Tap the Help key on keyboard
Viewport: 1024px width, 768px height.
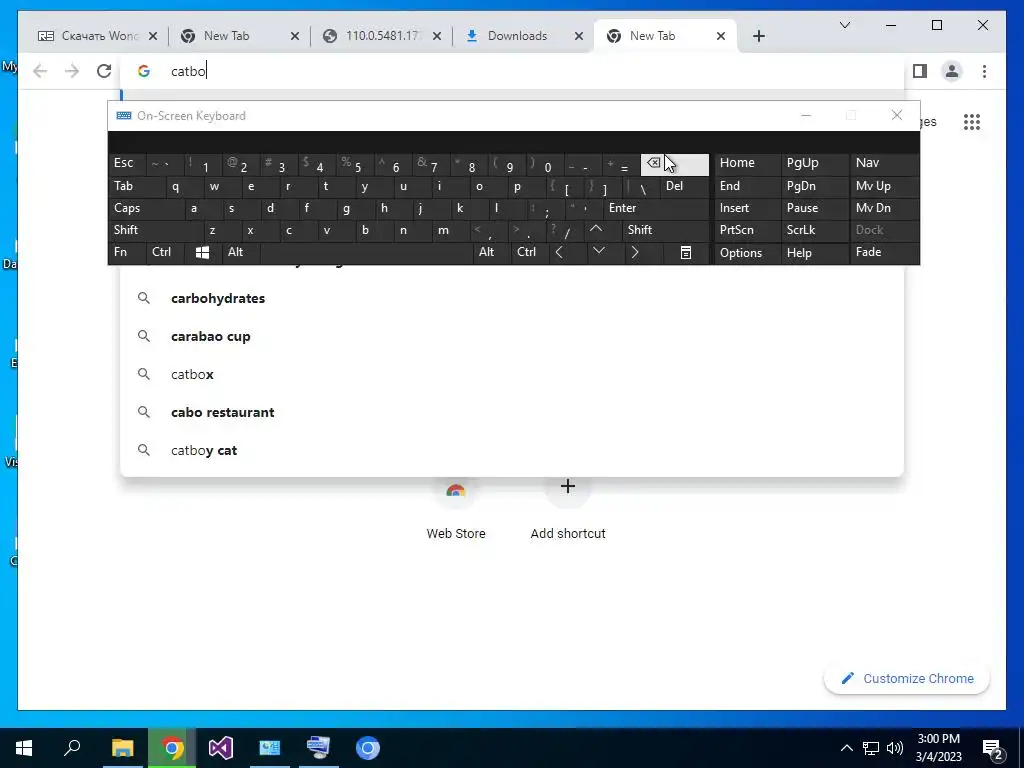814,253
